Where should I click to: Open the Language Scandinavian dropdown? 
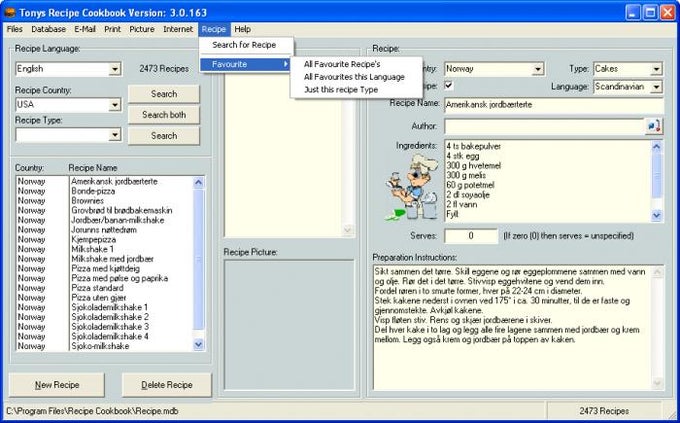(656, 87)
